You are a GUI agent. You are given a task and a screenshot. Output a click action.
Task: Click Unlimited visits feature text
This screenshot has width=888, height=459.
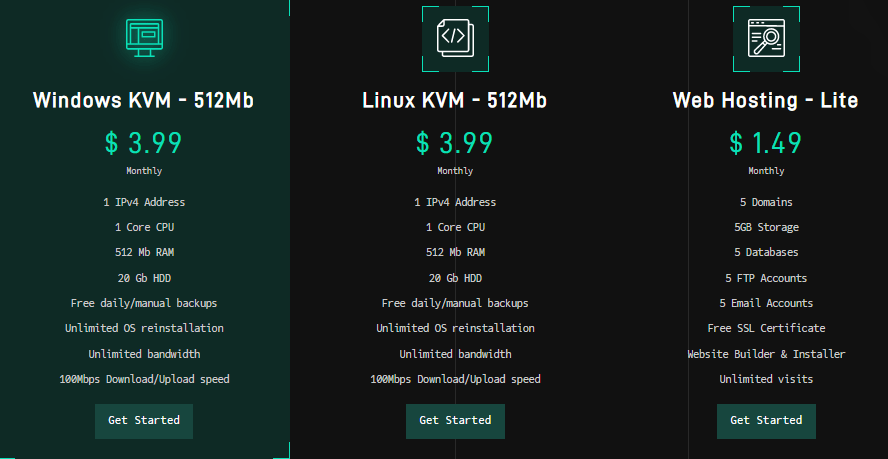tap(766, 379)
